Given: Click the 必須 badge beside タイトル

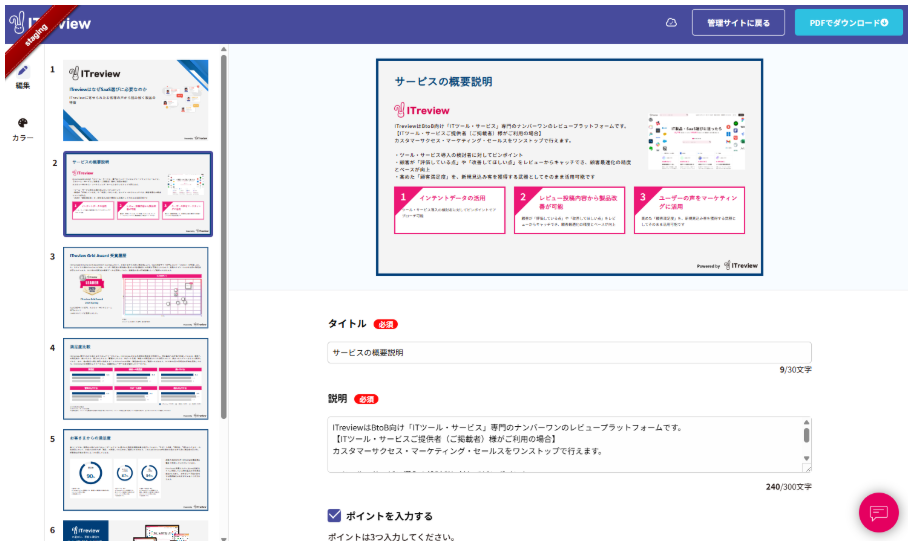Looking at the screenshot, I should [385, 324].
